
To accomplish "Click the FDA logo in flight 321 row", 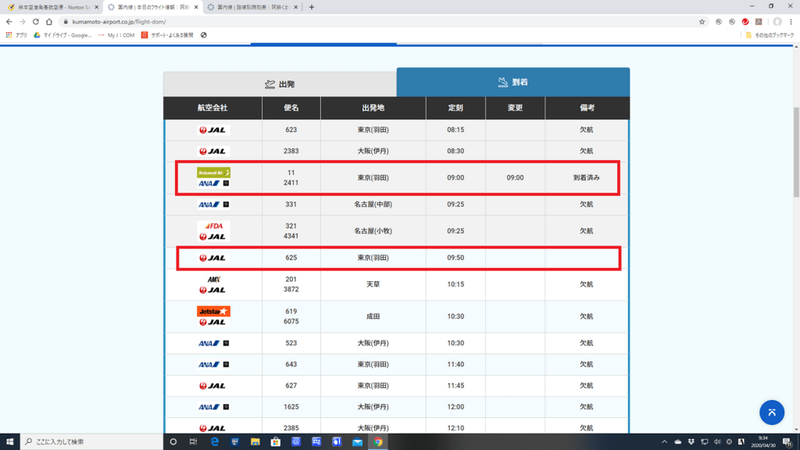I will (213, 226).
